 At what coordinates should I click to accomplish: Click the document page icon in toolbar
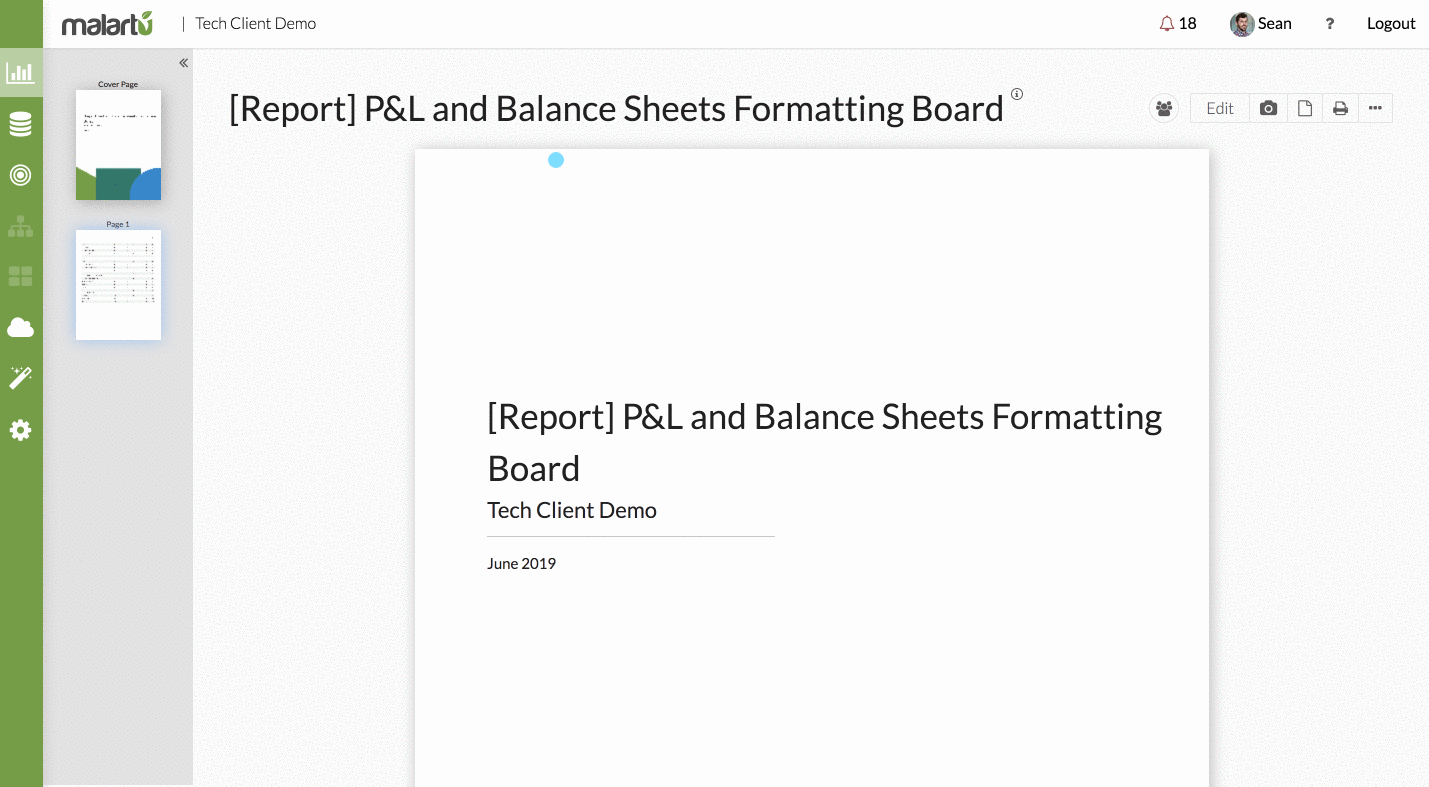tap(1304, 108)
